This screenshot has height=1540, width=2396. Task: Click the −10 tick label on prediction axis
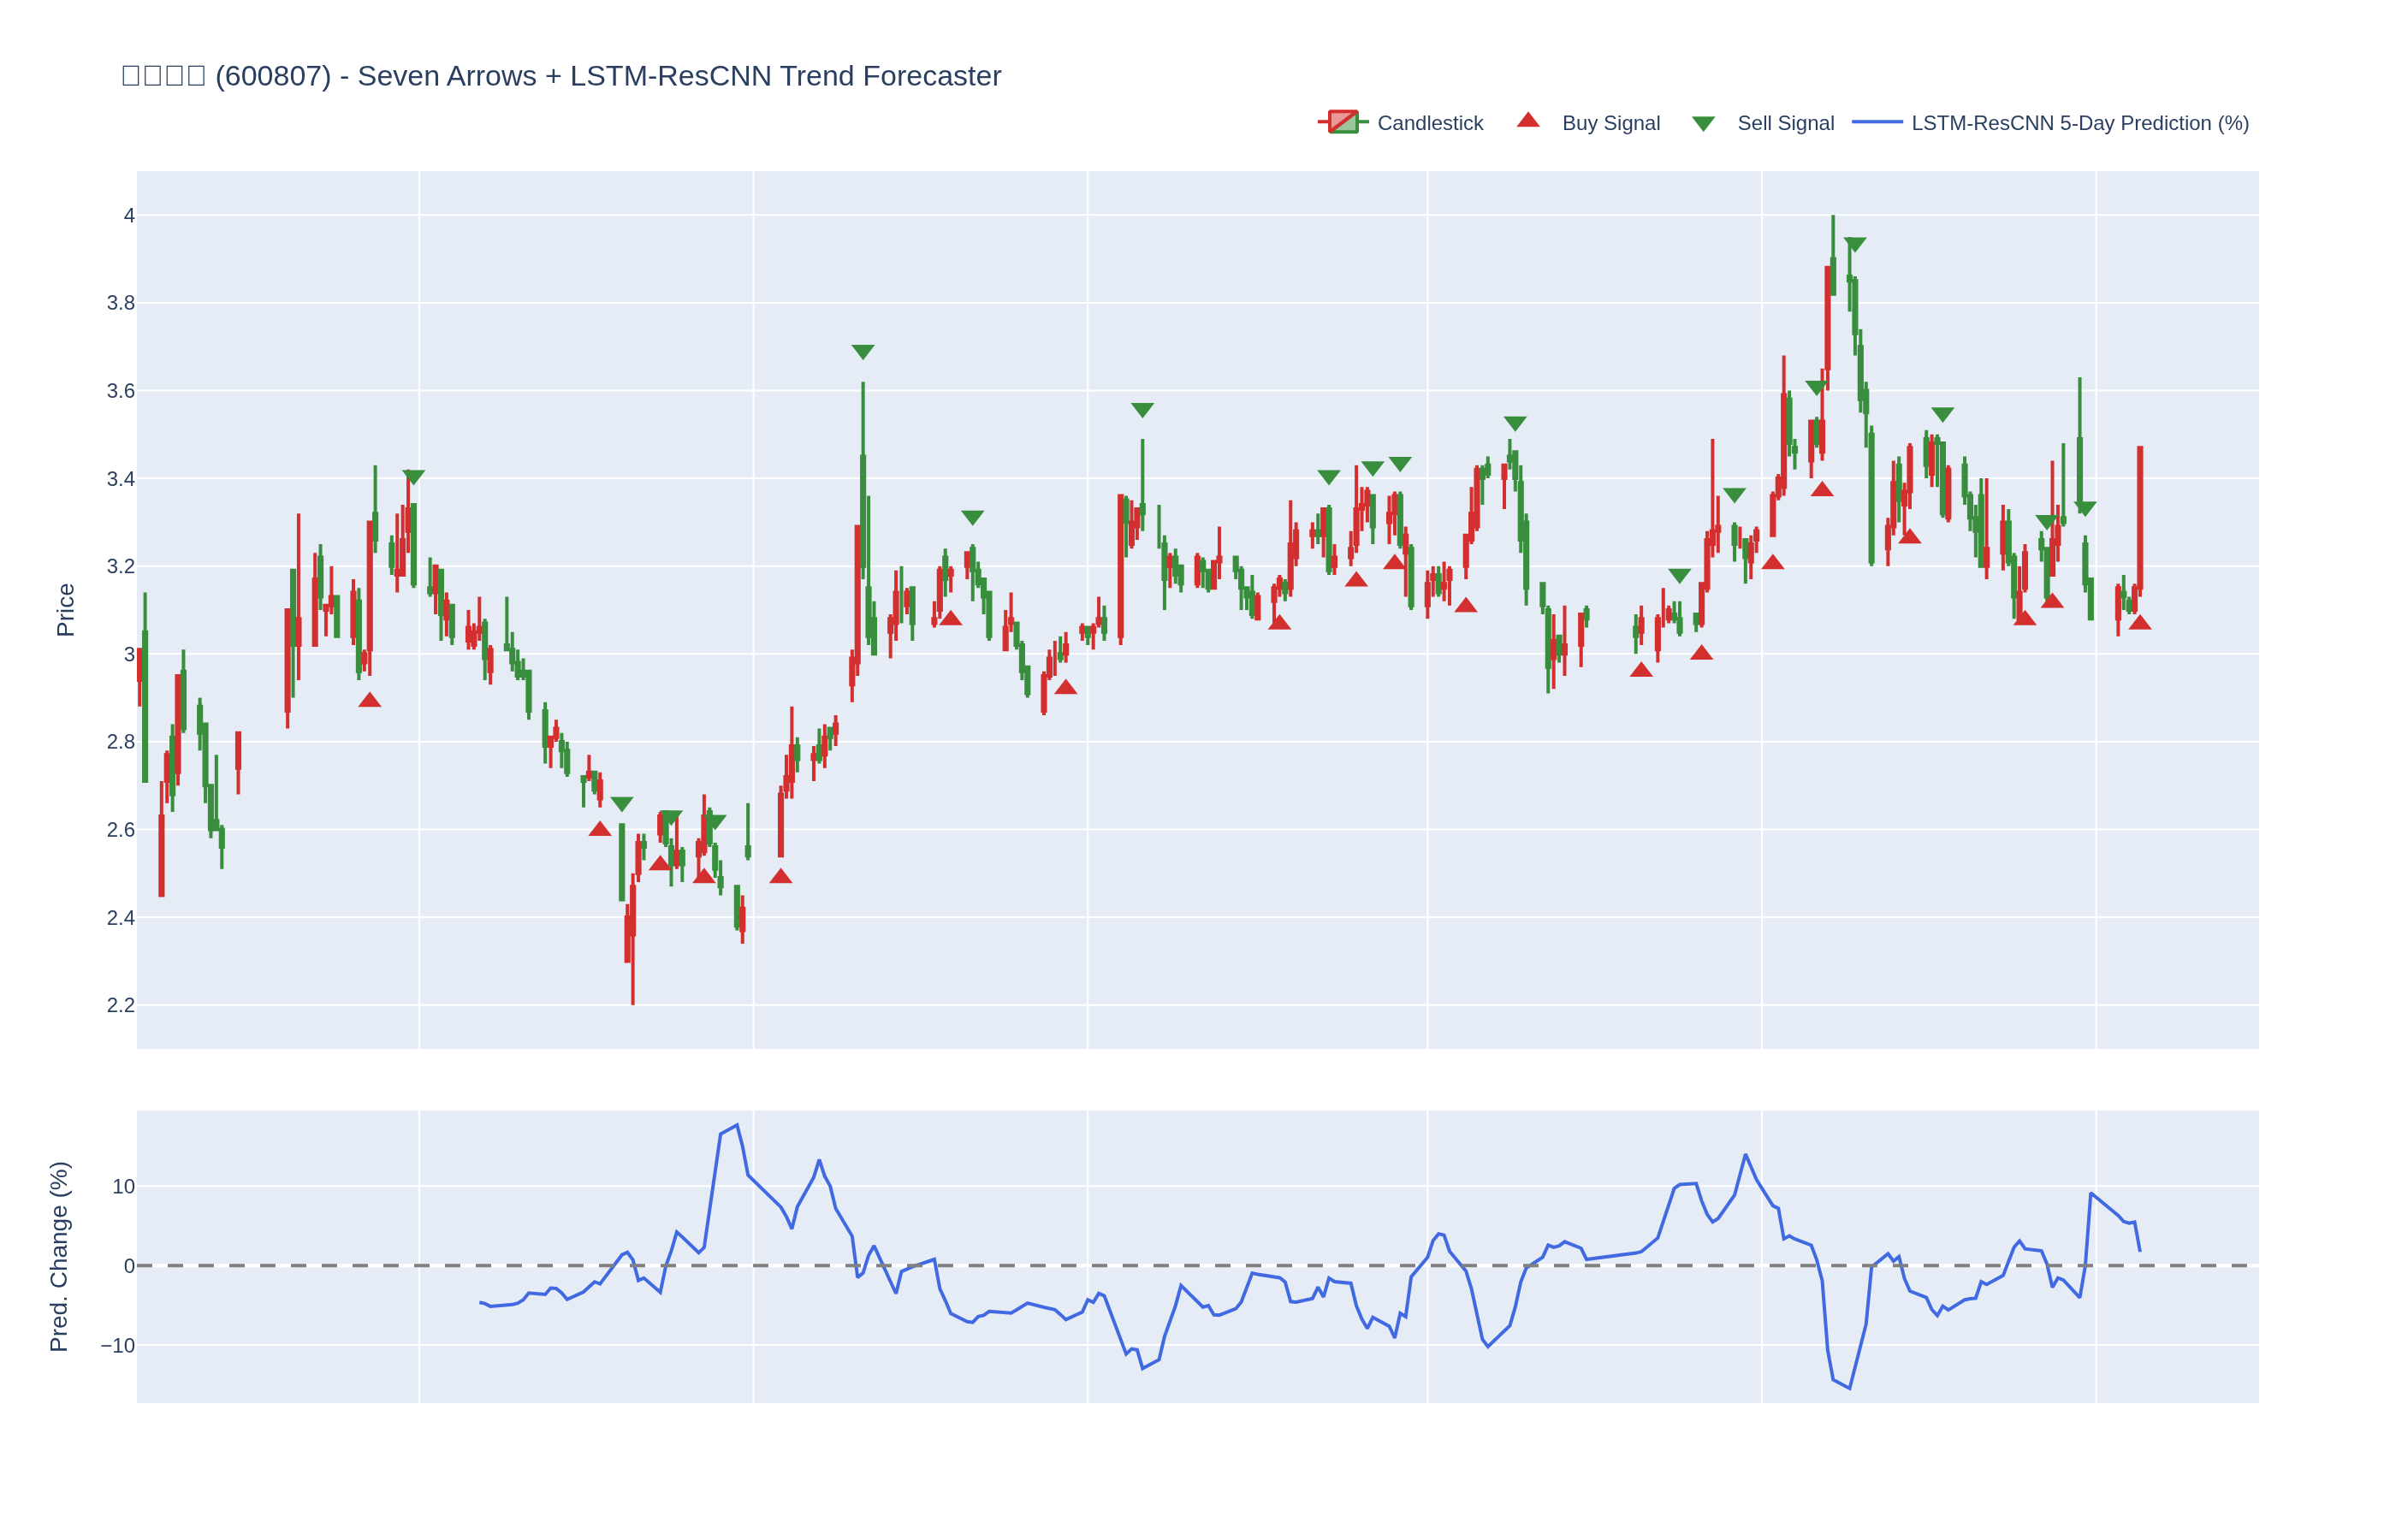[117, 1346]
